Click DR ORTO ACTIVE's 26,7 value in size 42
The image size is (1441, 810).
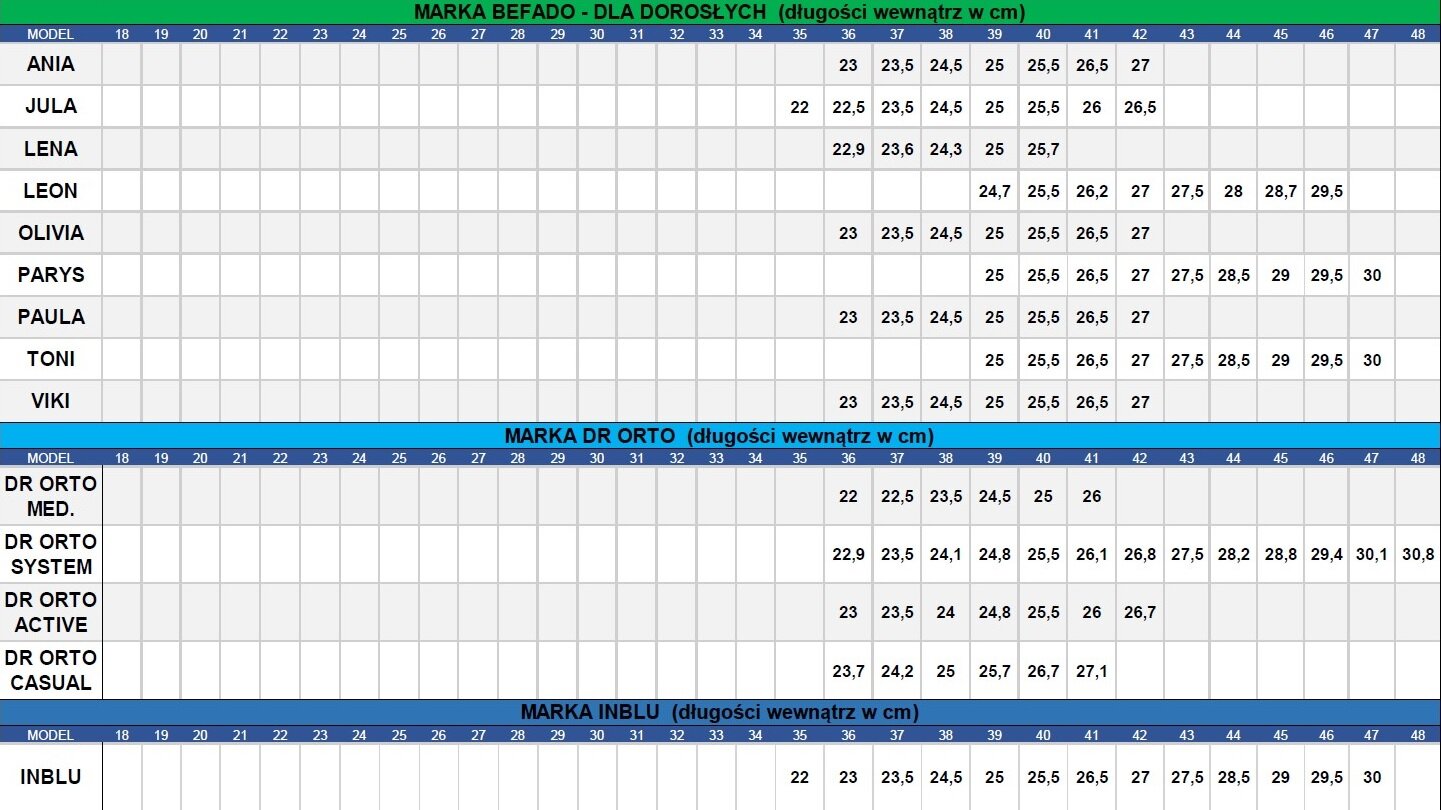(1140, 612)
